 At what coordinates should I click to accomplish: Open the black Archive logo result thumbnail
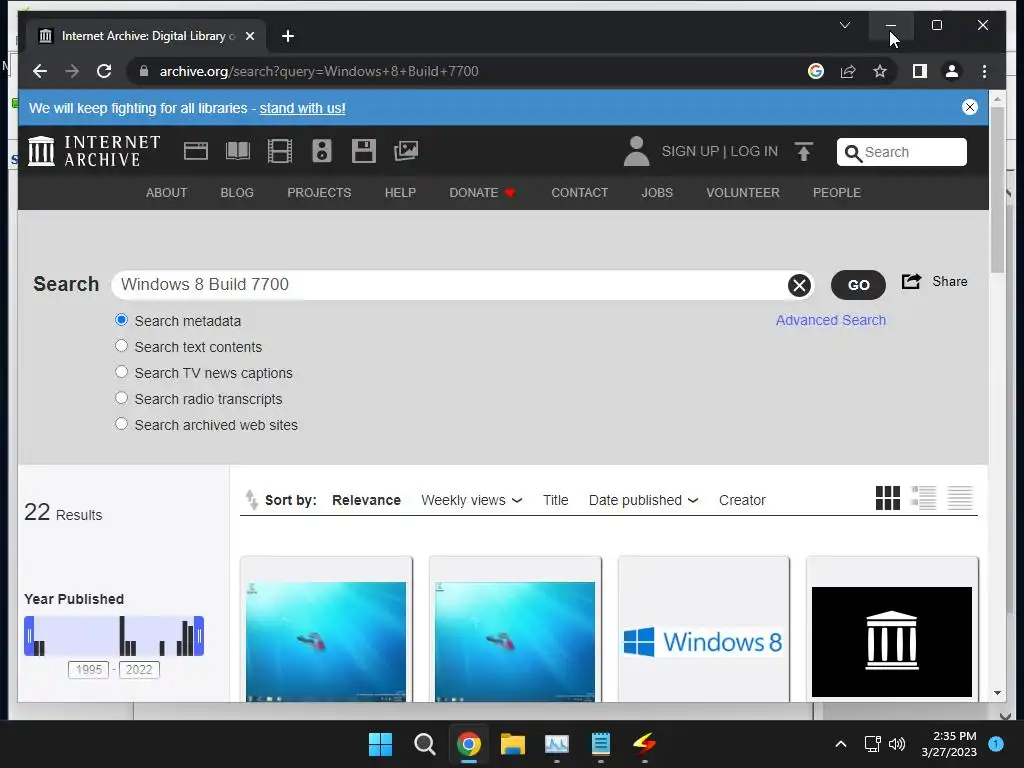point(891,641)
